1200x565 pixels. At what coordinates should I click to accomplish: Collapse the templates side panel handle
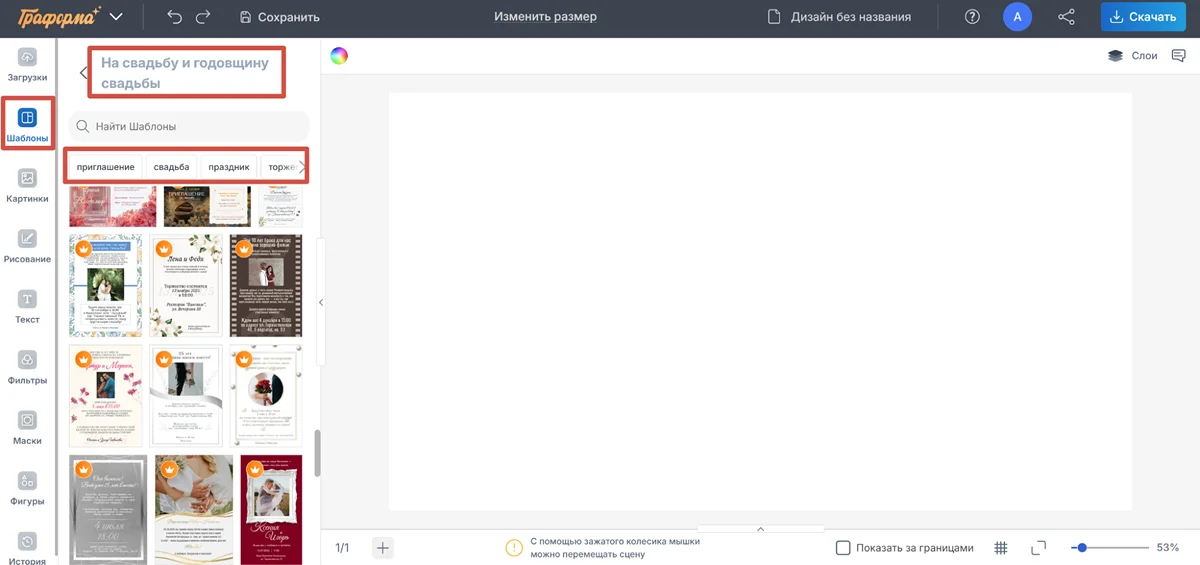tap(321, 302)
